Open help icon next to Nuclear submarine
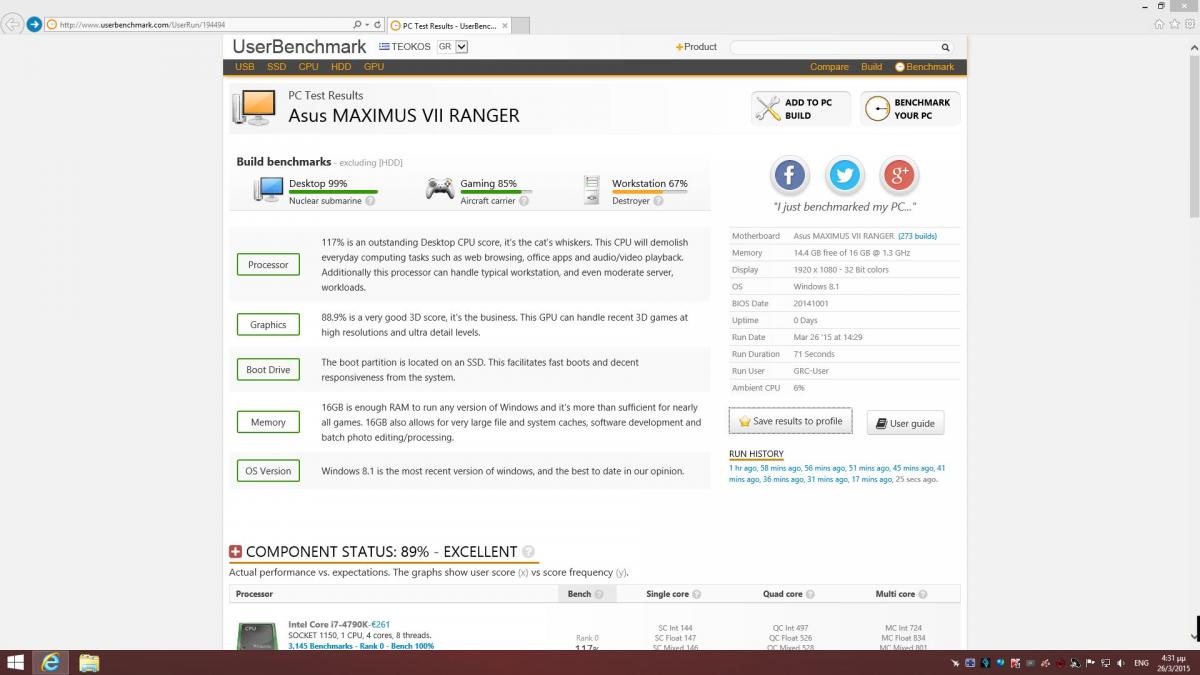Screen dimensions: 1200x675 tap(371, 201)
